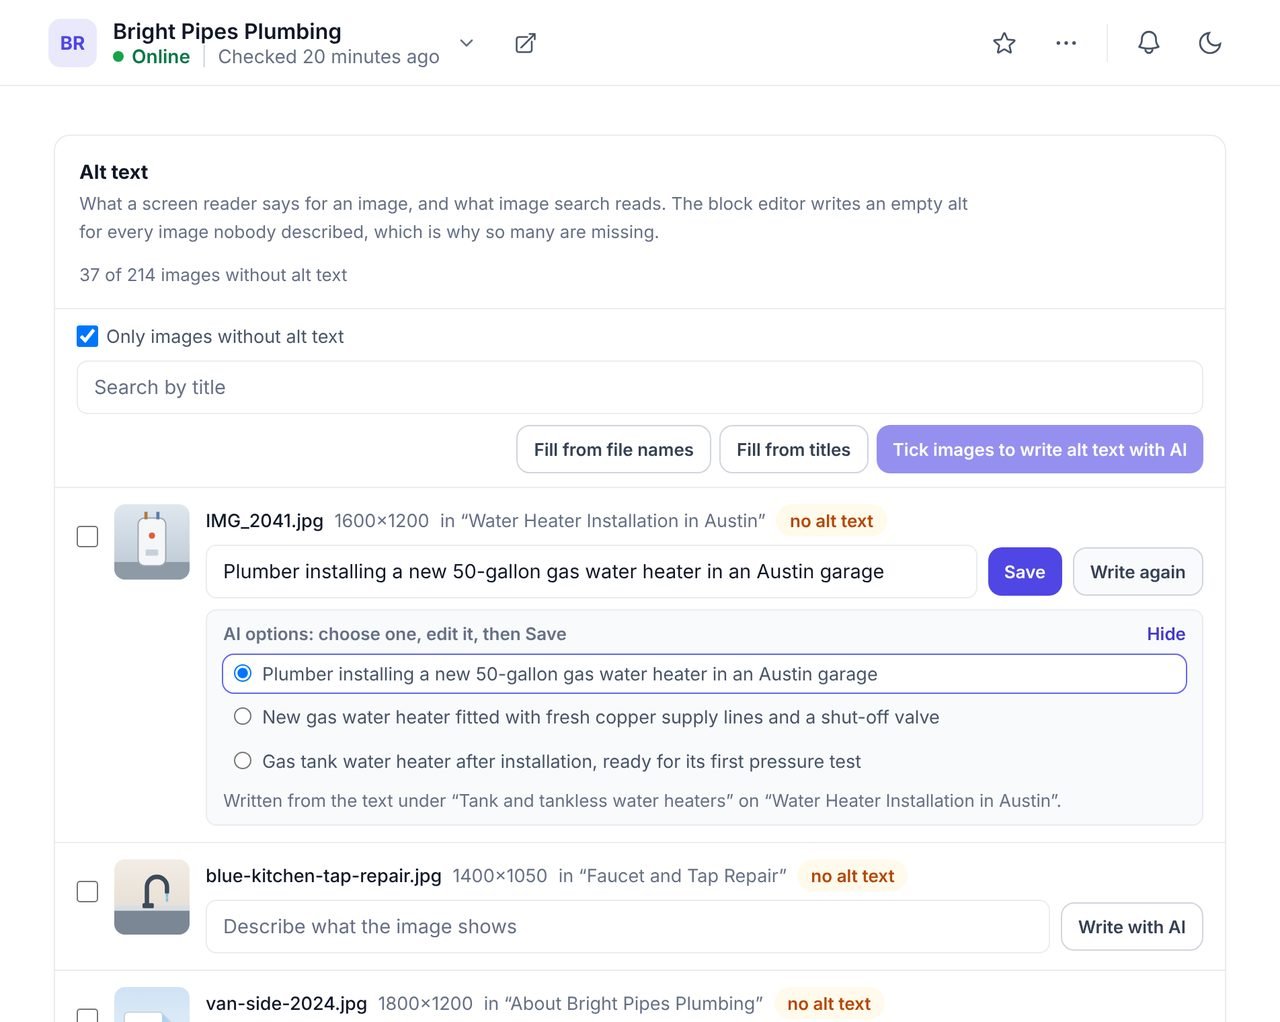Click the Checked 20 minutes ago status
Screen dimensions: 1280x1022
(329, 57)
